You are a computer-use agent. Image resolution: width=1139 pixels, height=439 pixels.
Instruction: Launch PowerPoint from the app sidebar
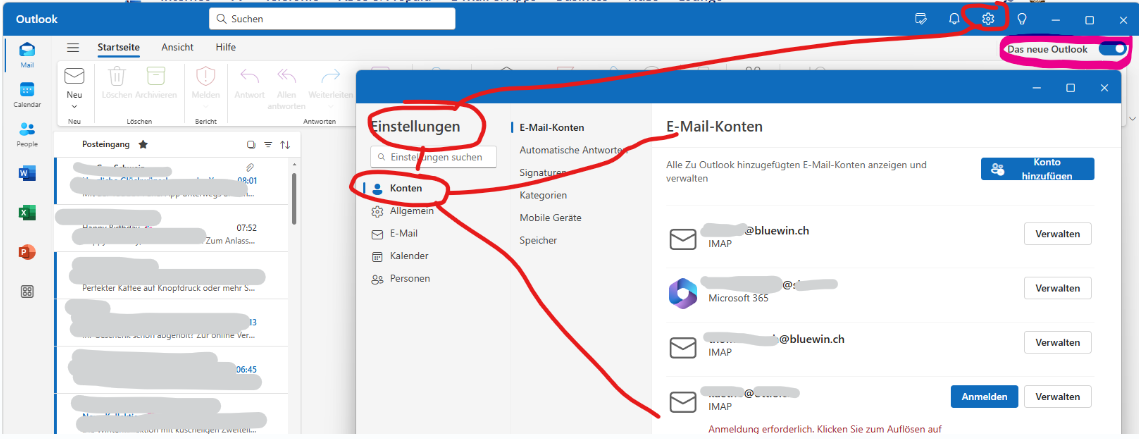tap(27, 252)
